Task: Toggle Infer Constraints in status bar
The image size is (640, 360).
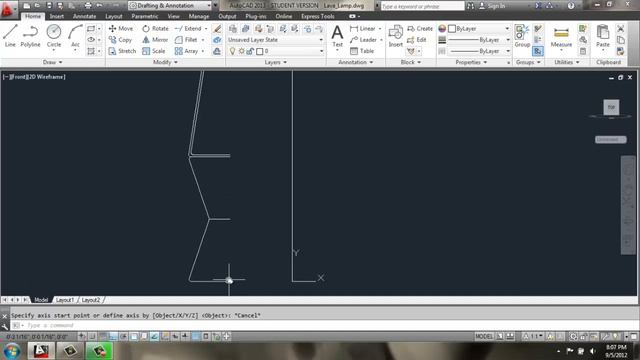Action: coord(82,336)
